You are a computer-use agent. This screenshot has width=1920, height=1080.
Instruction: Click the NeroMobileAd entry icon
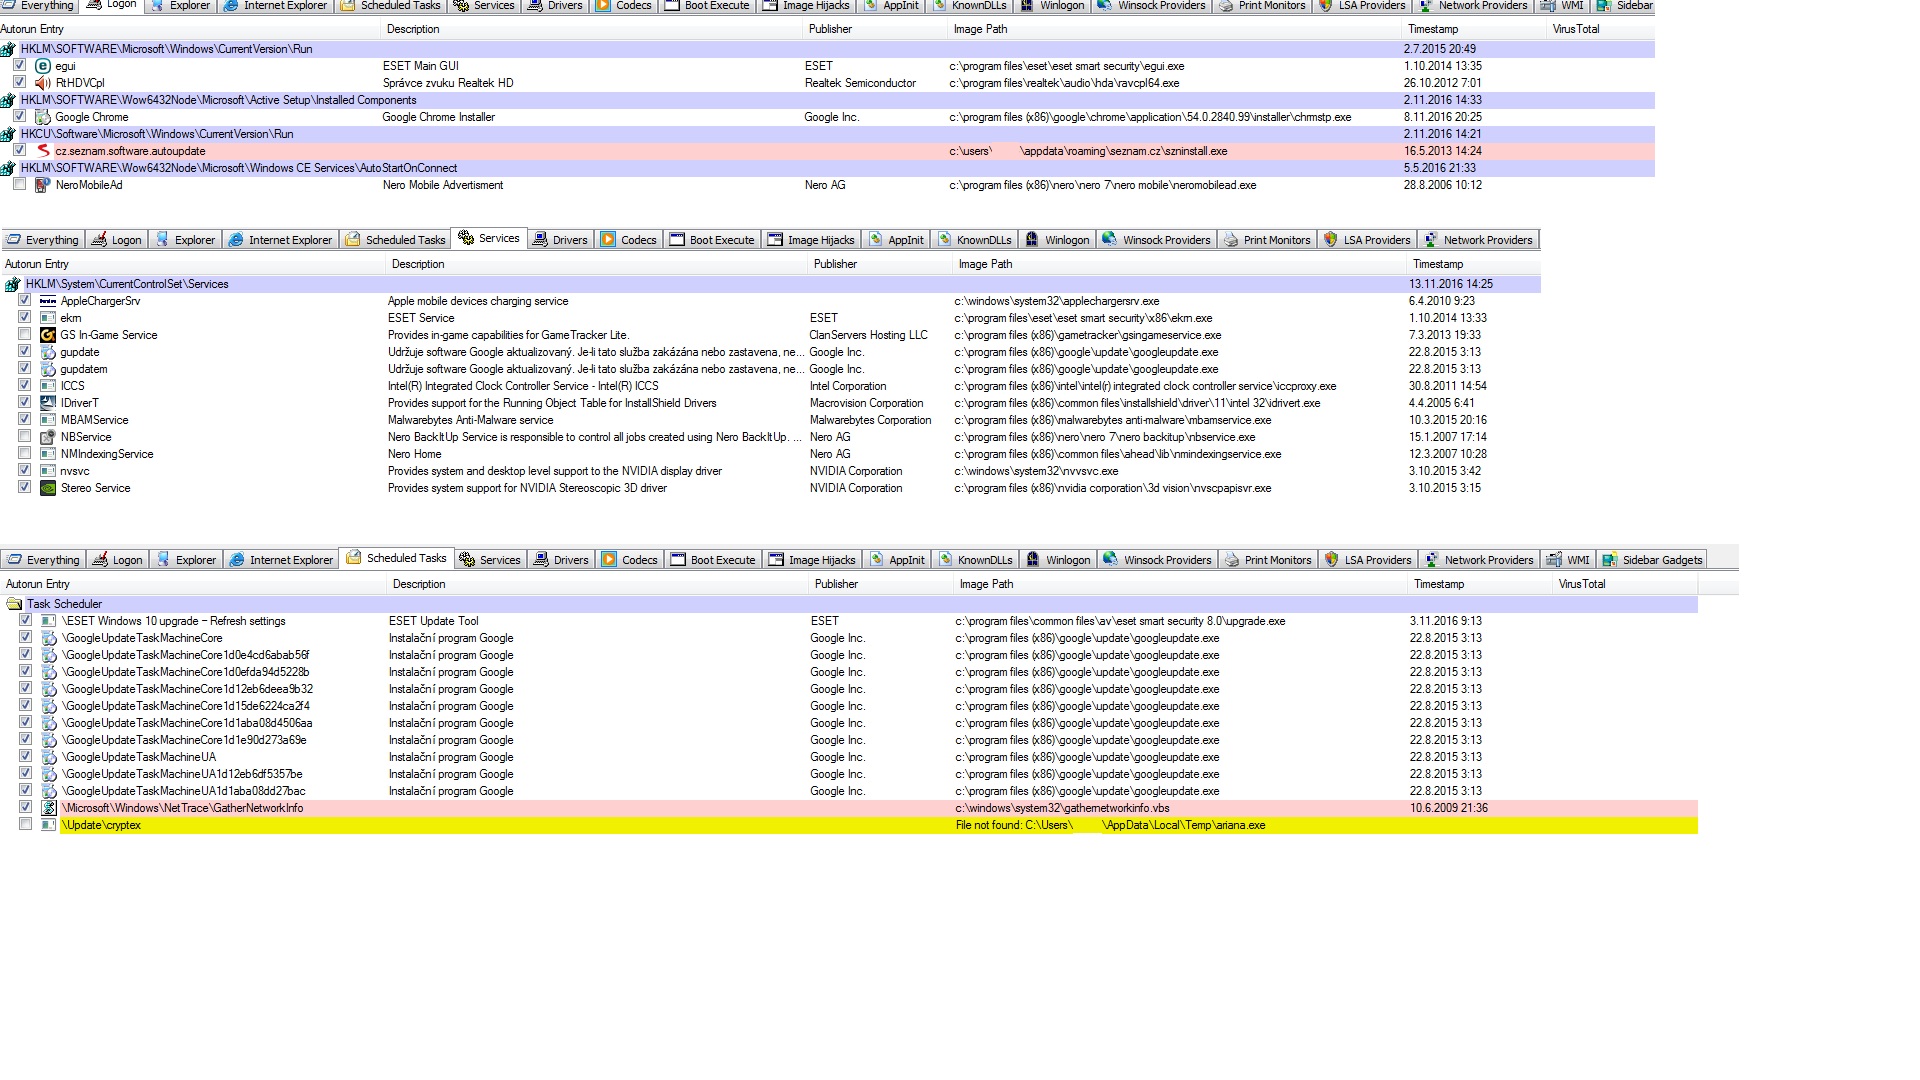tap(42, 185)
